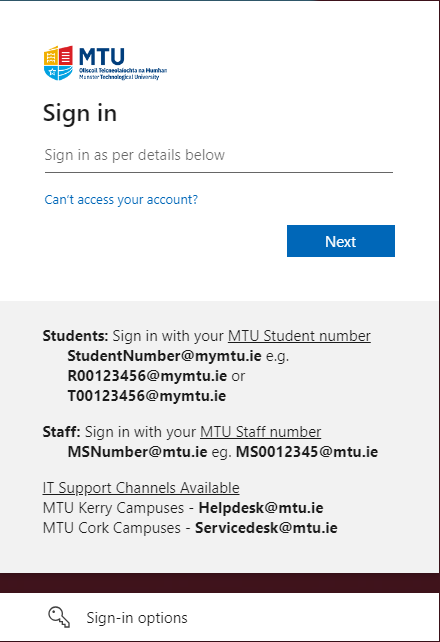Click 'IT Support Channels Available' heading
The width and height of the screenshot is (440, 642).
141,488
